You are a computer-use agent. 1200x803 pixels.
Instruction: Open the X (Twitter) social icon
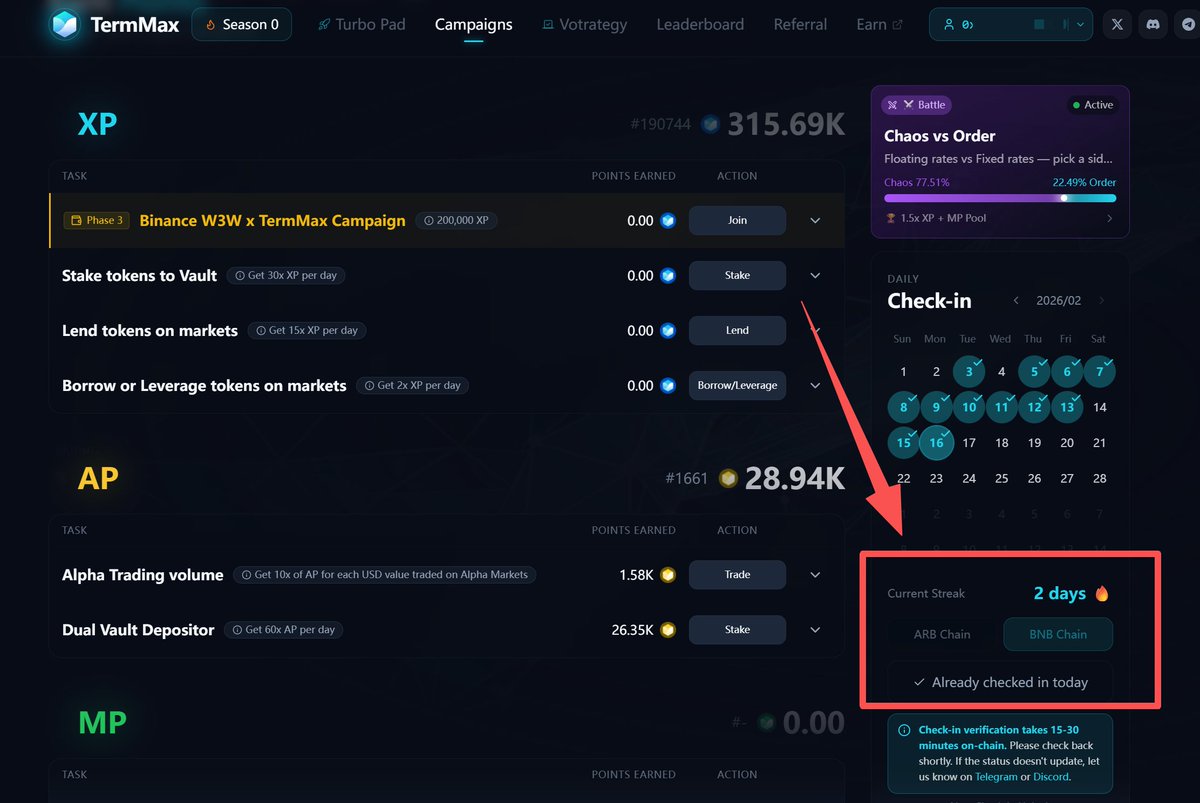coord(1117,24)
